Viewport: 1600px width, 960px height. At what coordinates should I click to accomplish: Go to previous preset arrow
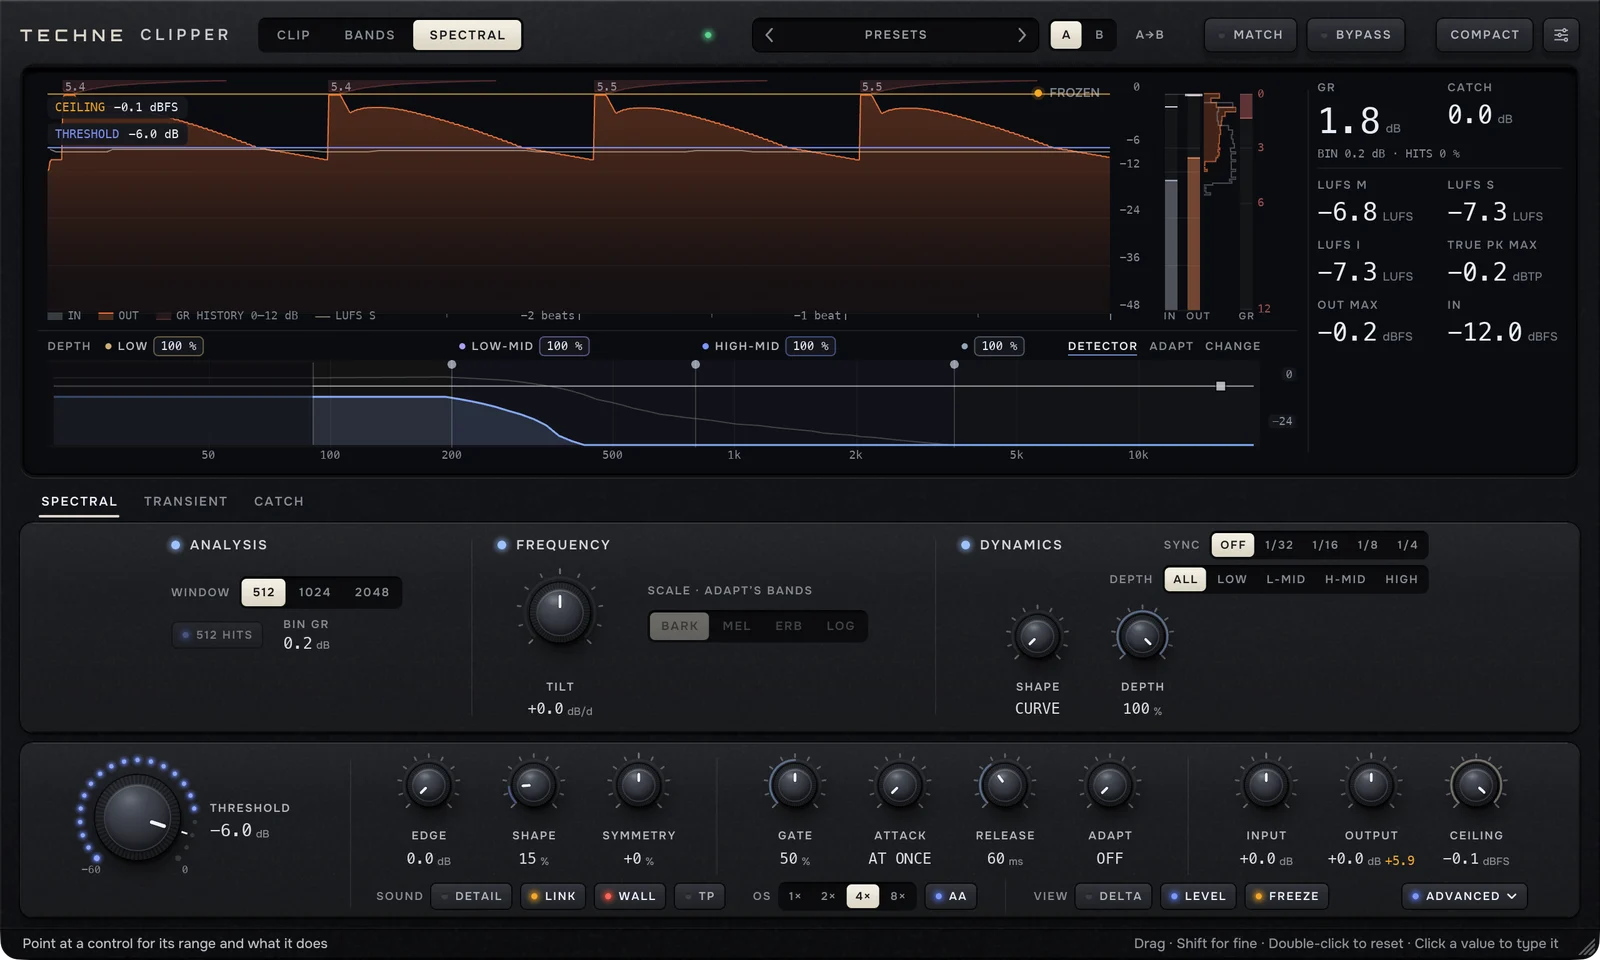click(769, 35)
